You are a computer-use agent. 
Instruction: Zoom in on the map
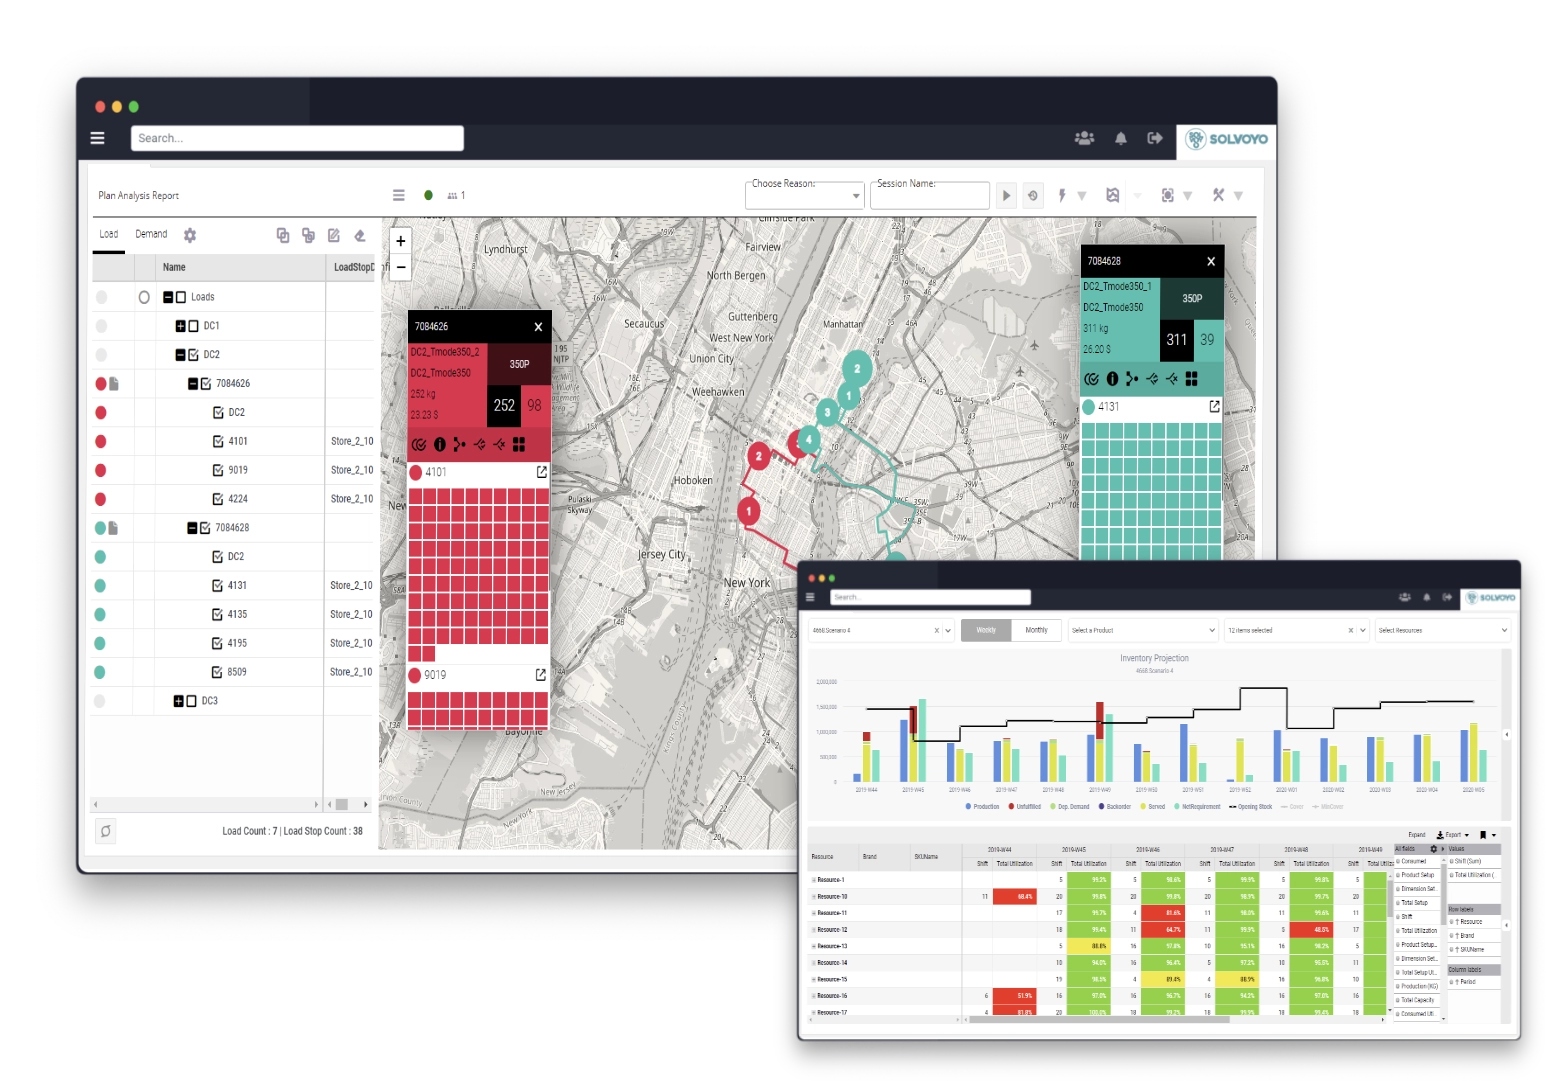401,241
